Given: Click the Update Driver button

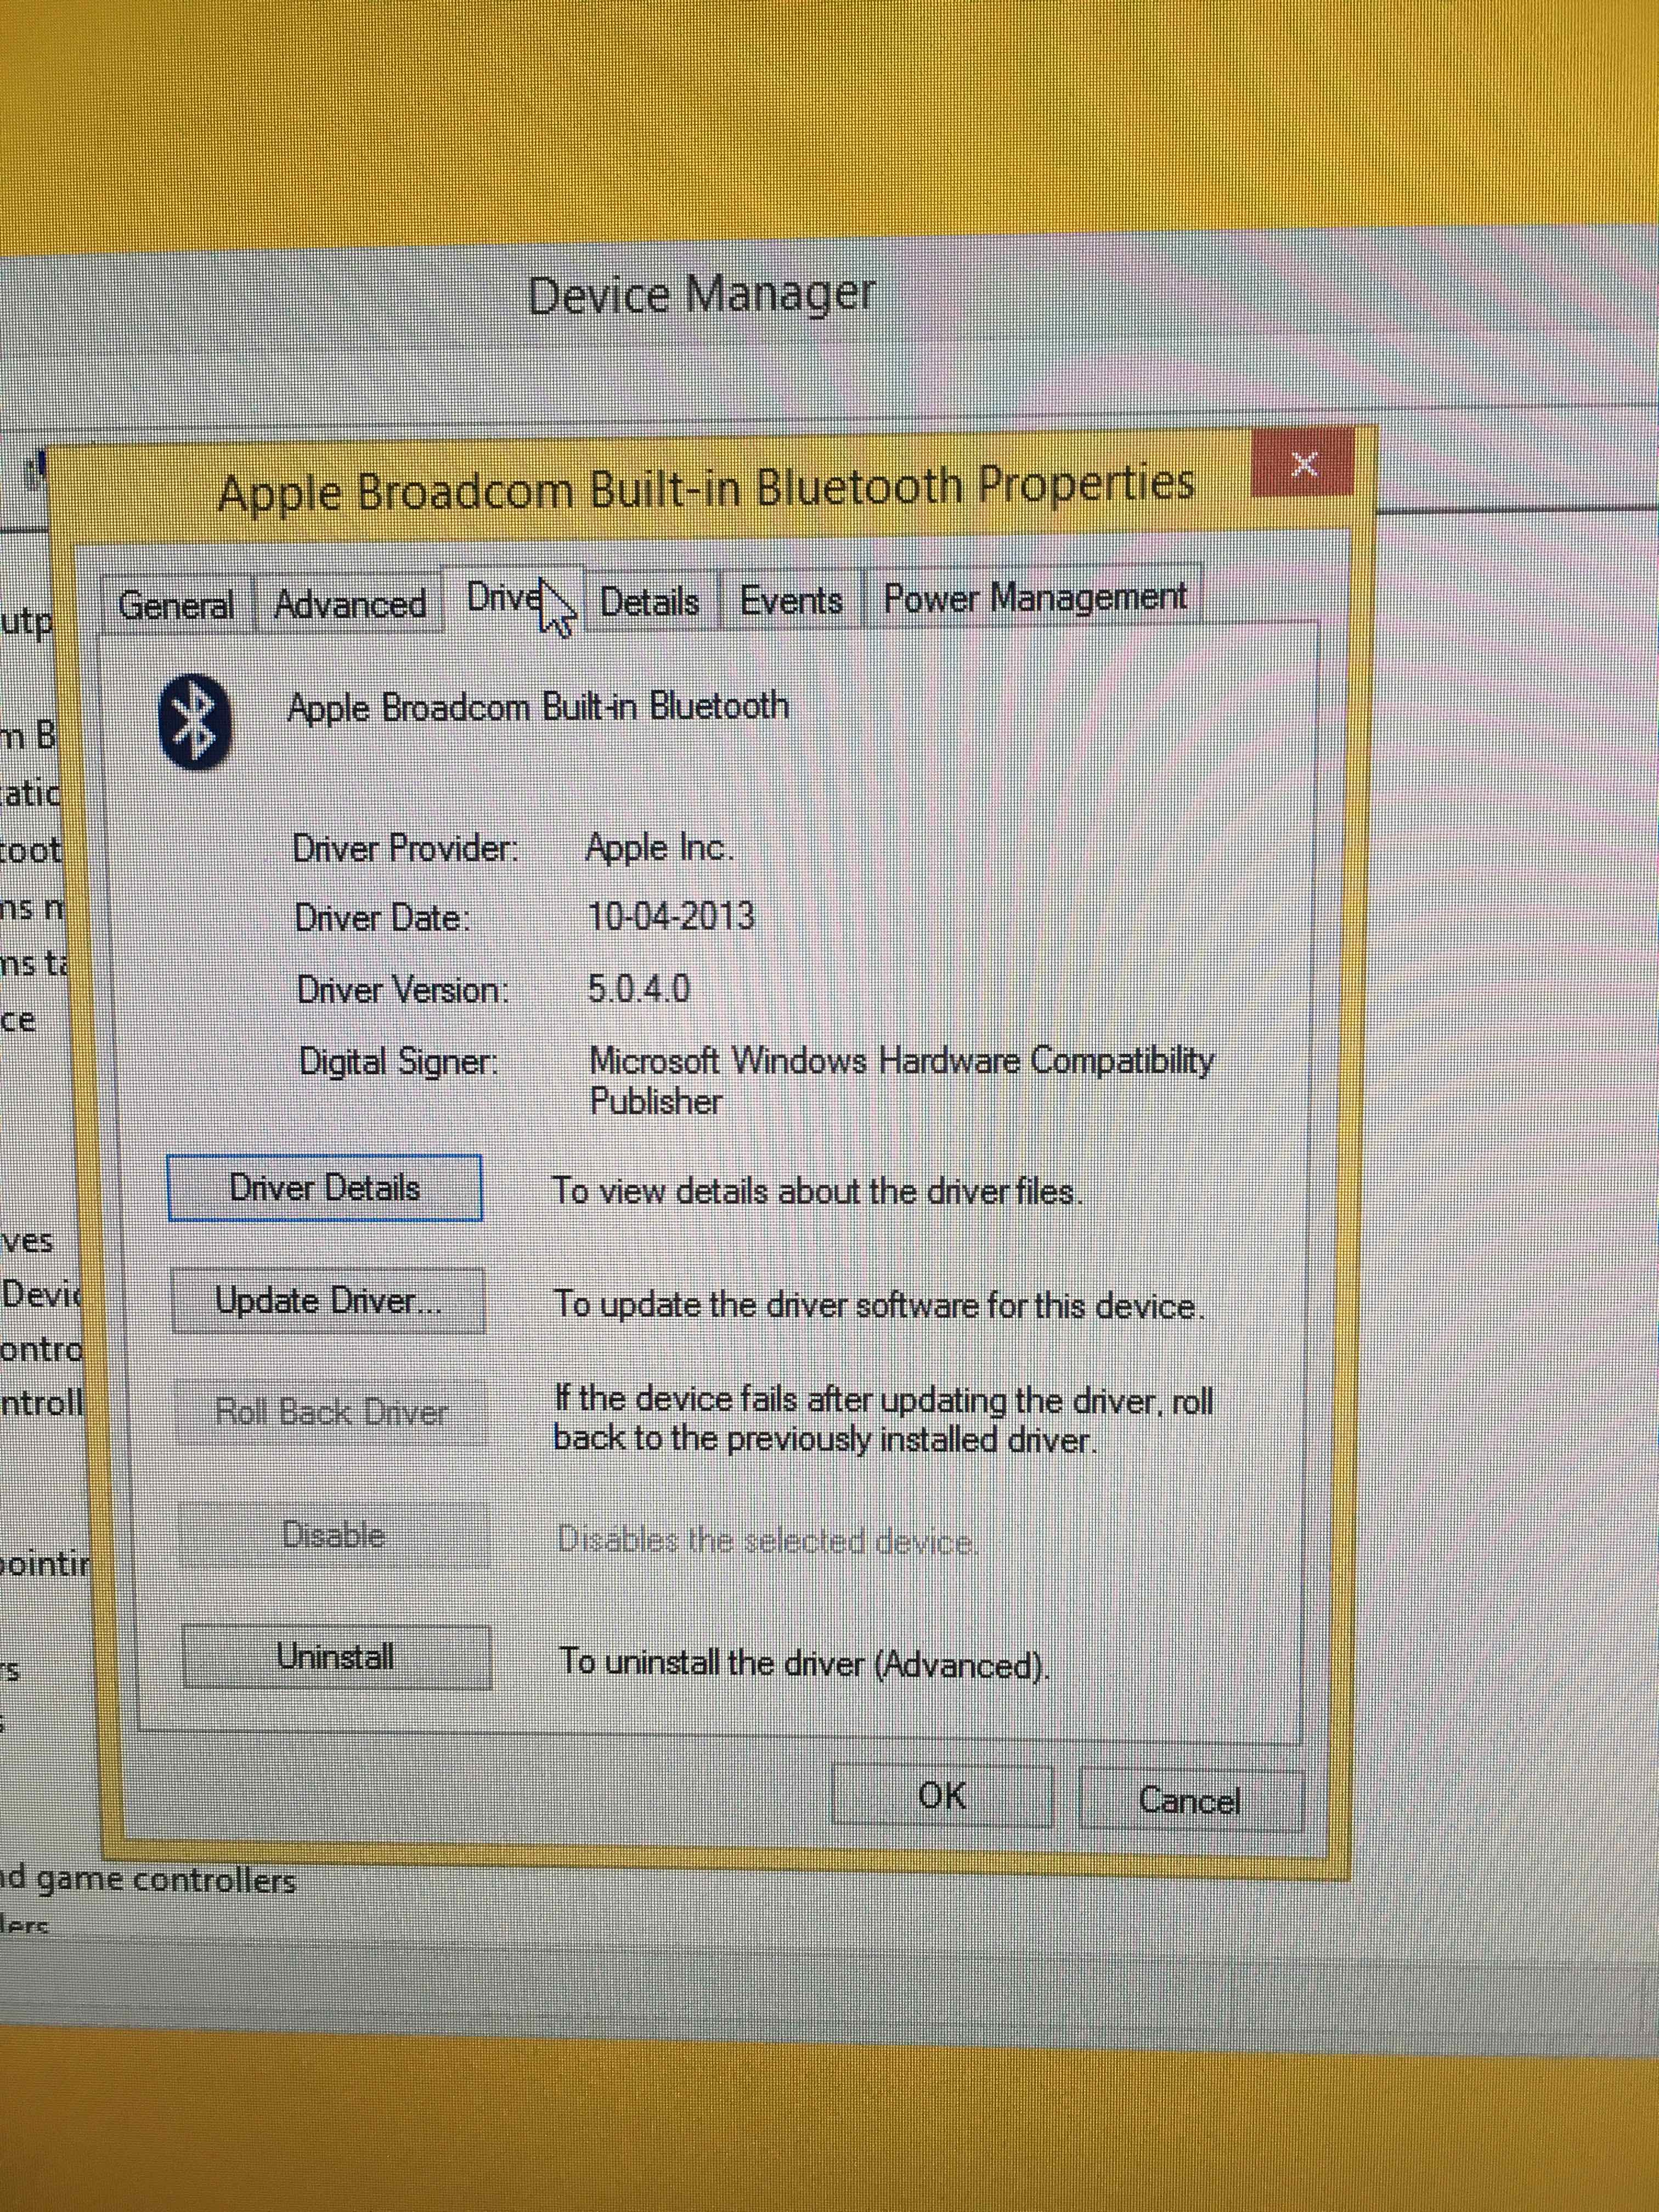Looking at the screenshot, I should (328, 1301).
